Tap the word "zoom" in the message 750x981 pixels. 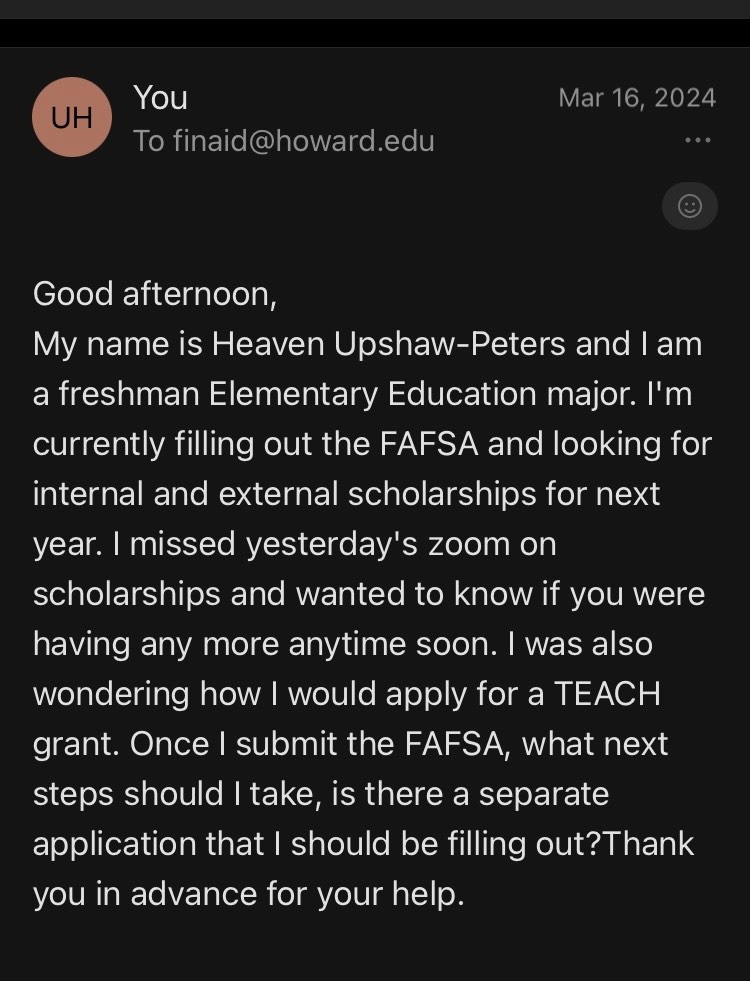[x=469, y=544]
